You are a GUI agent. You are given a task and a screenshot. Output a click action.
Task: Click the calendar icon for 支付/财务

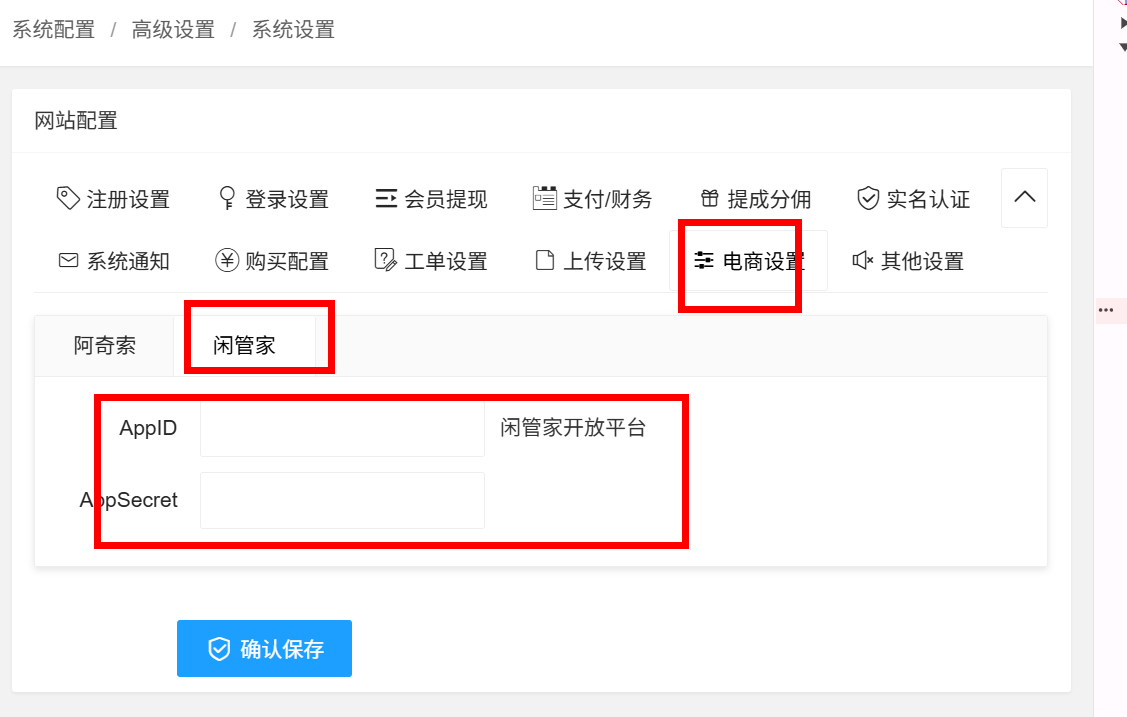545,198
